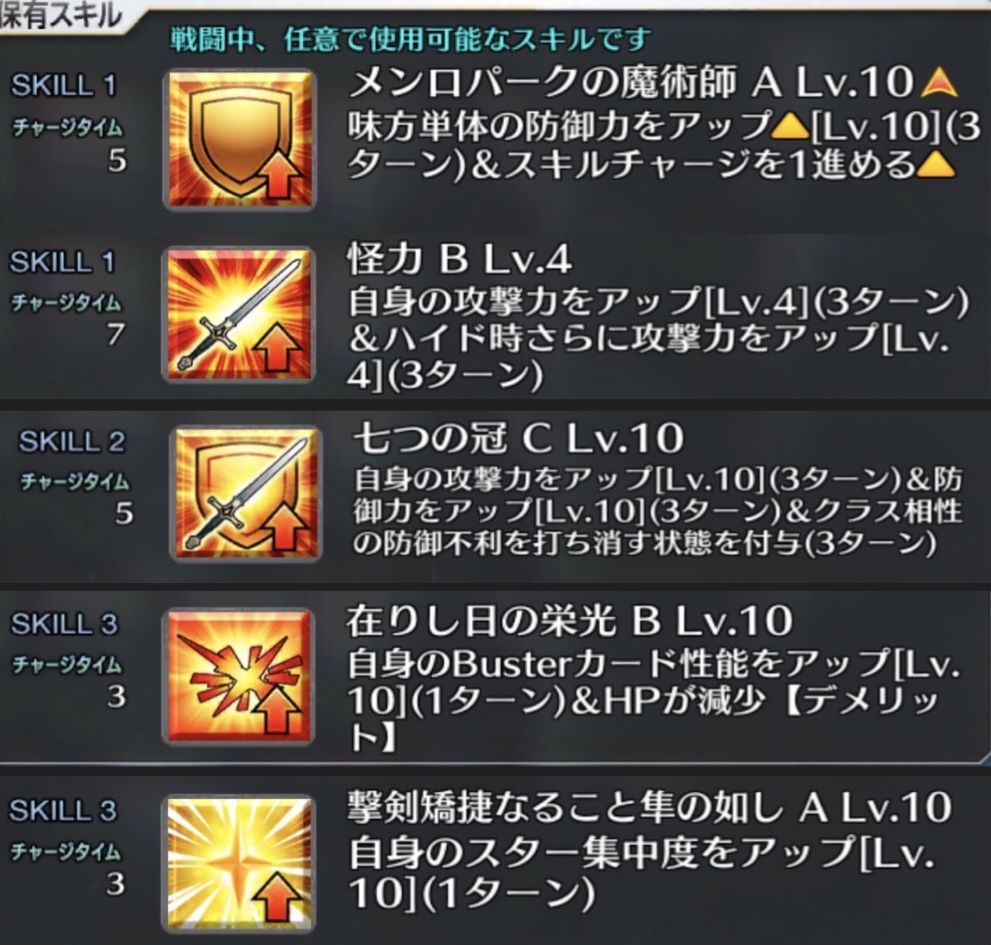This screenshot has width=991, height=945.
Task: Select the 怪力 B sword attack-up icon
Action: (x=239, y=315)
